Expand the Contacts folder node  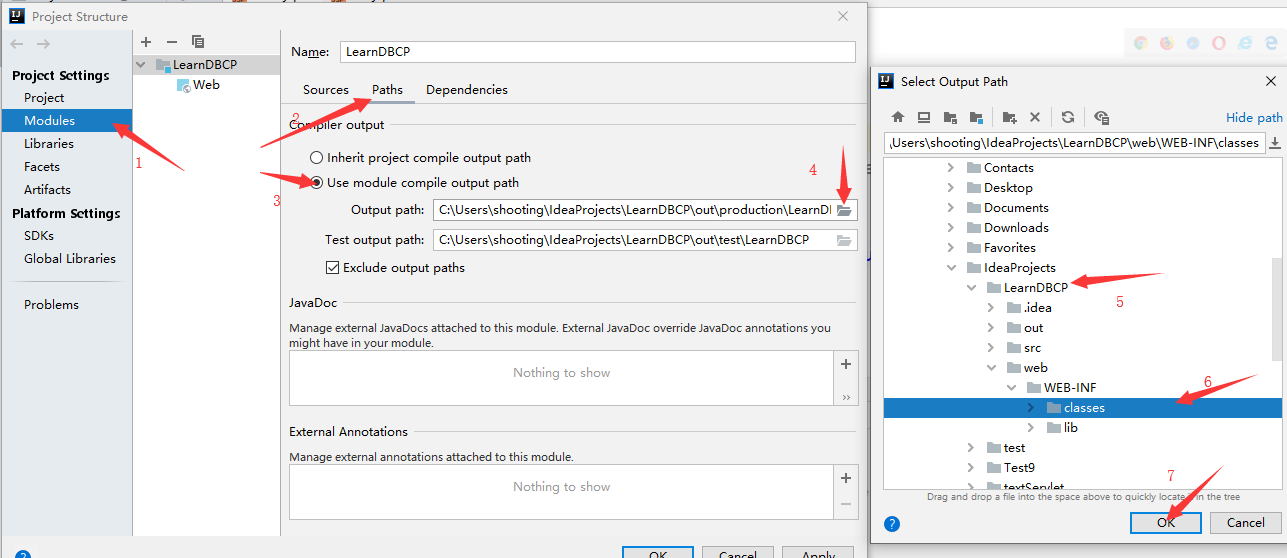pos(951,168)
